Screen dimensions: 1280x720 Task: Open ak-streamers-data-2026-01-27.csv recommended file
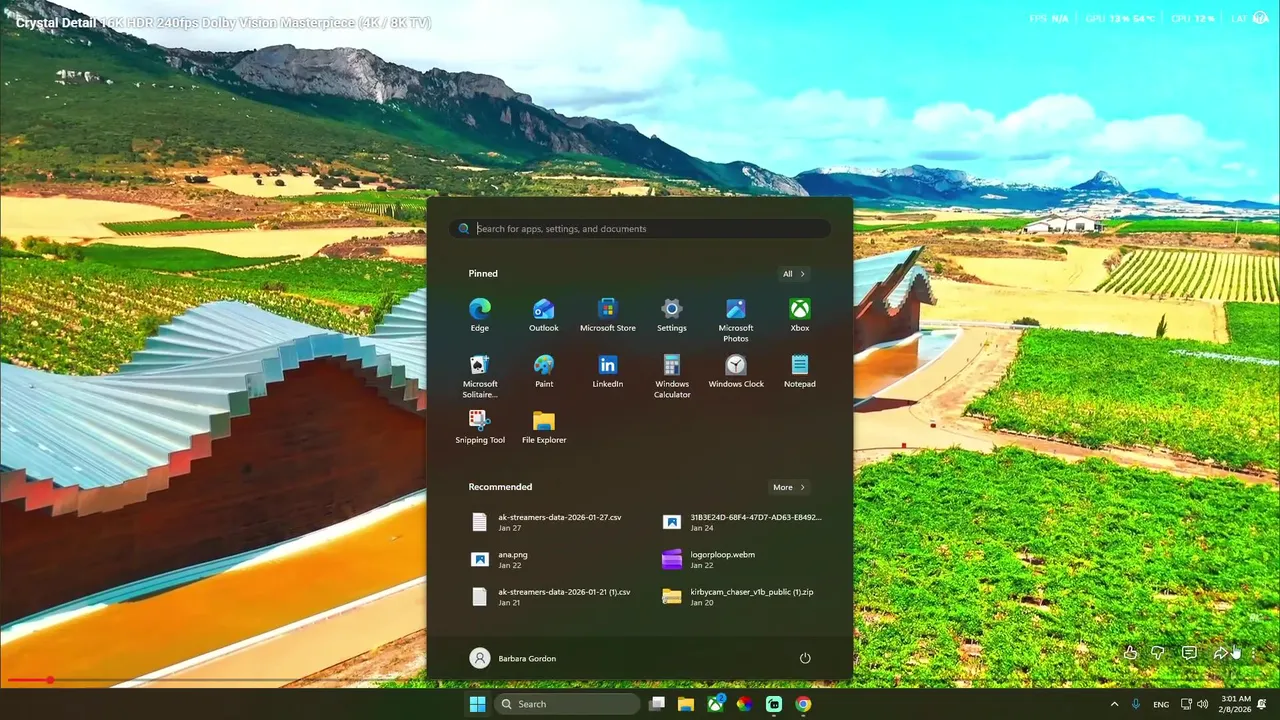coord(548,522)
